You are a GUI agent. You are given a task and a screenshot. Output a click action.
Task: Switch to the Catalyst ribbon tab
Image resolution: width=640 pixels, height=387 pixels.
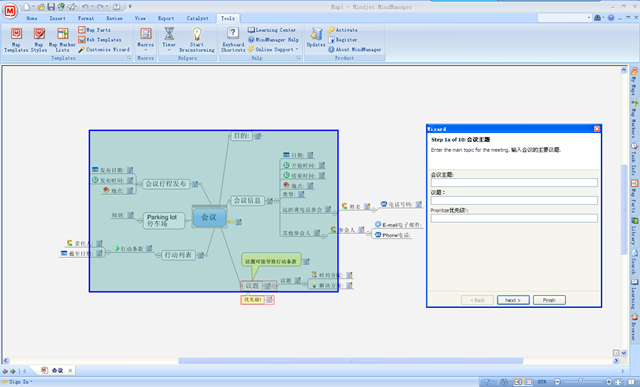tap(198, 18)
